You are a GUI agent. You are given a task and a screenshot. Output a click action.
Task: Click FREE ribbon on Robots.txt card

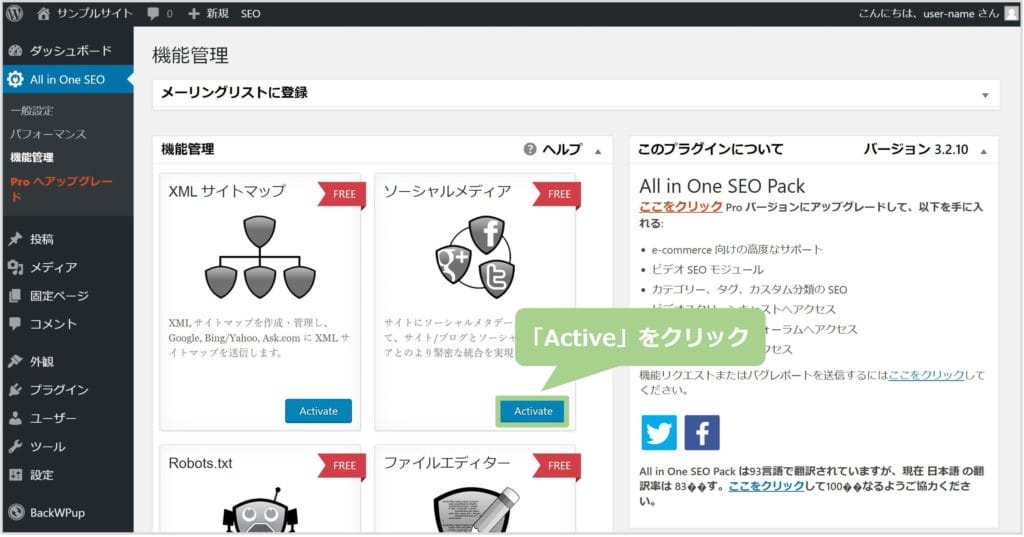342,466
